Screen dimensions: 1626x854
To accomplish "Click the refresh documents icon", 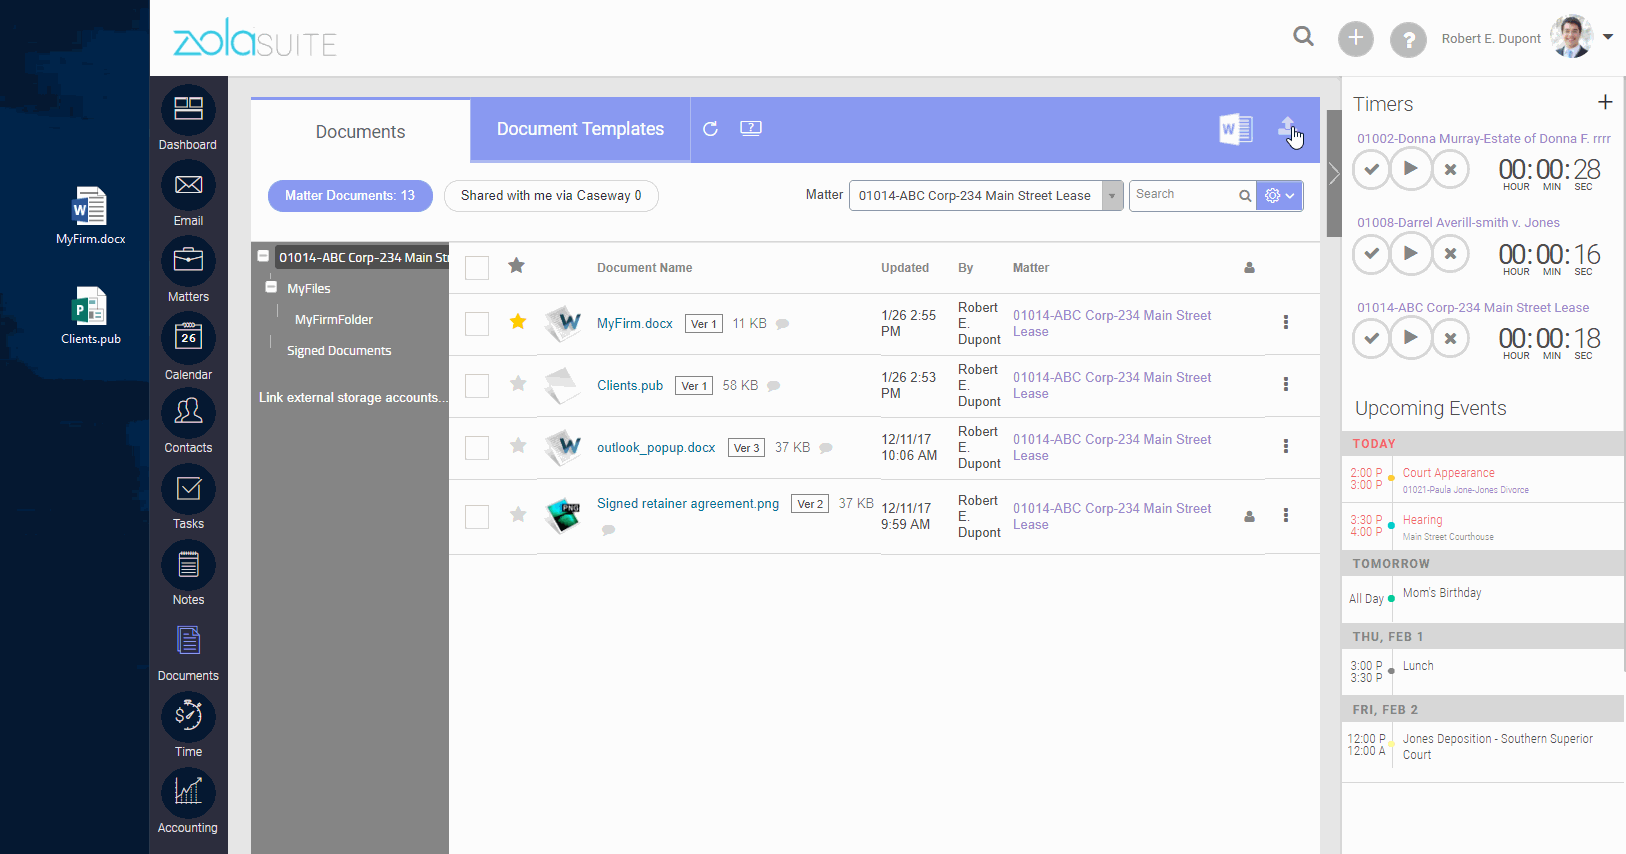I will [710, 129].
